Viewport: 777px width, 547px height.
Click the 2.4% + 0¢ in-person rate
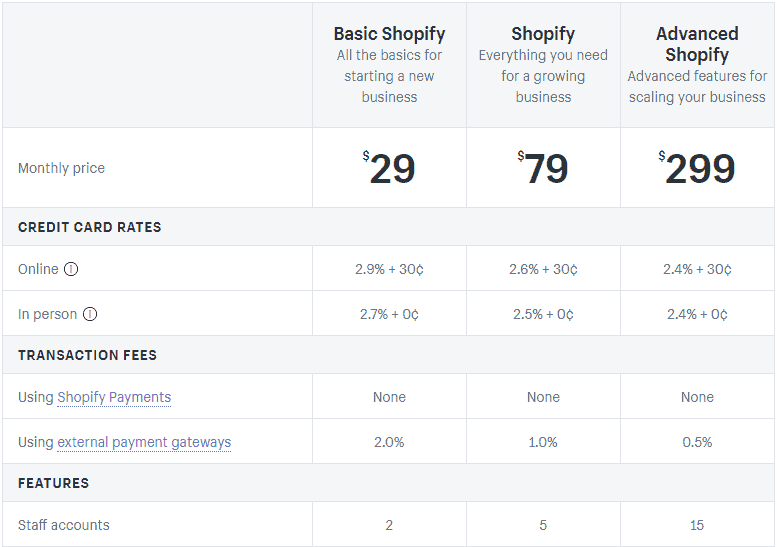697,314
